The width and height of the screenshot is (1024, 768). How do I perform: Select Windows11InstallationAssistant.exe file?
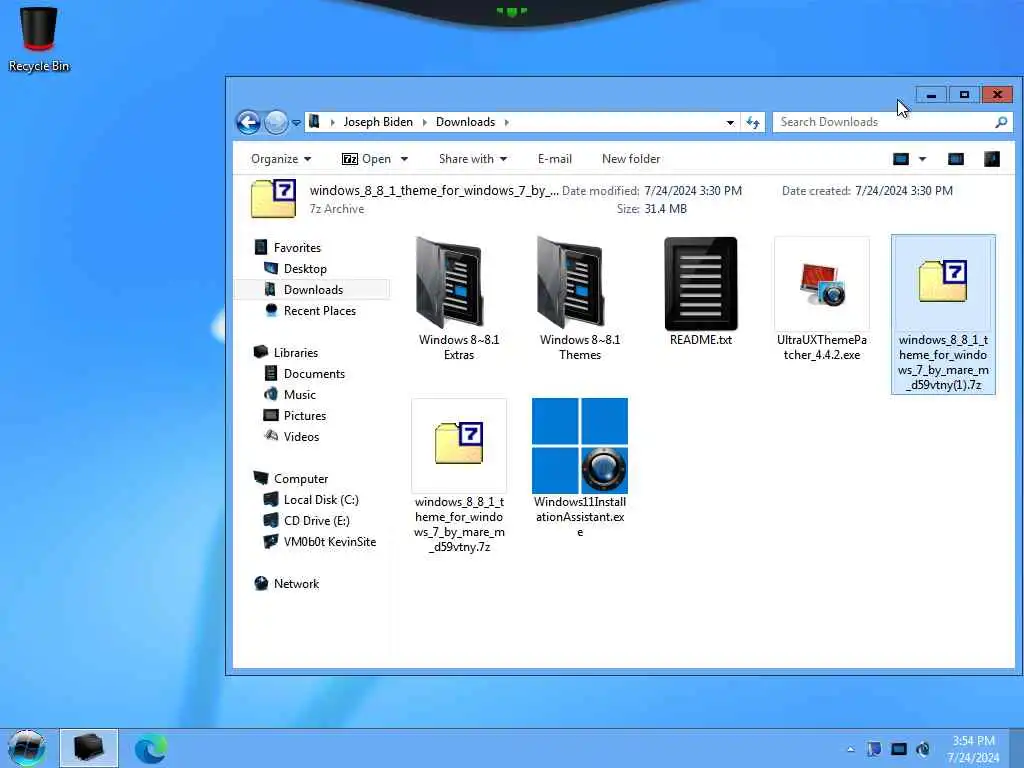tap(580, 468)
